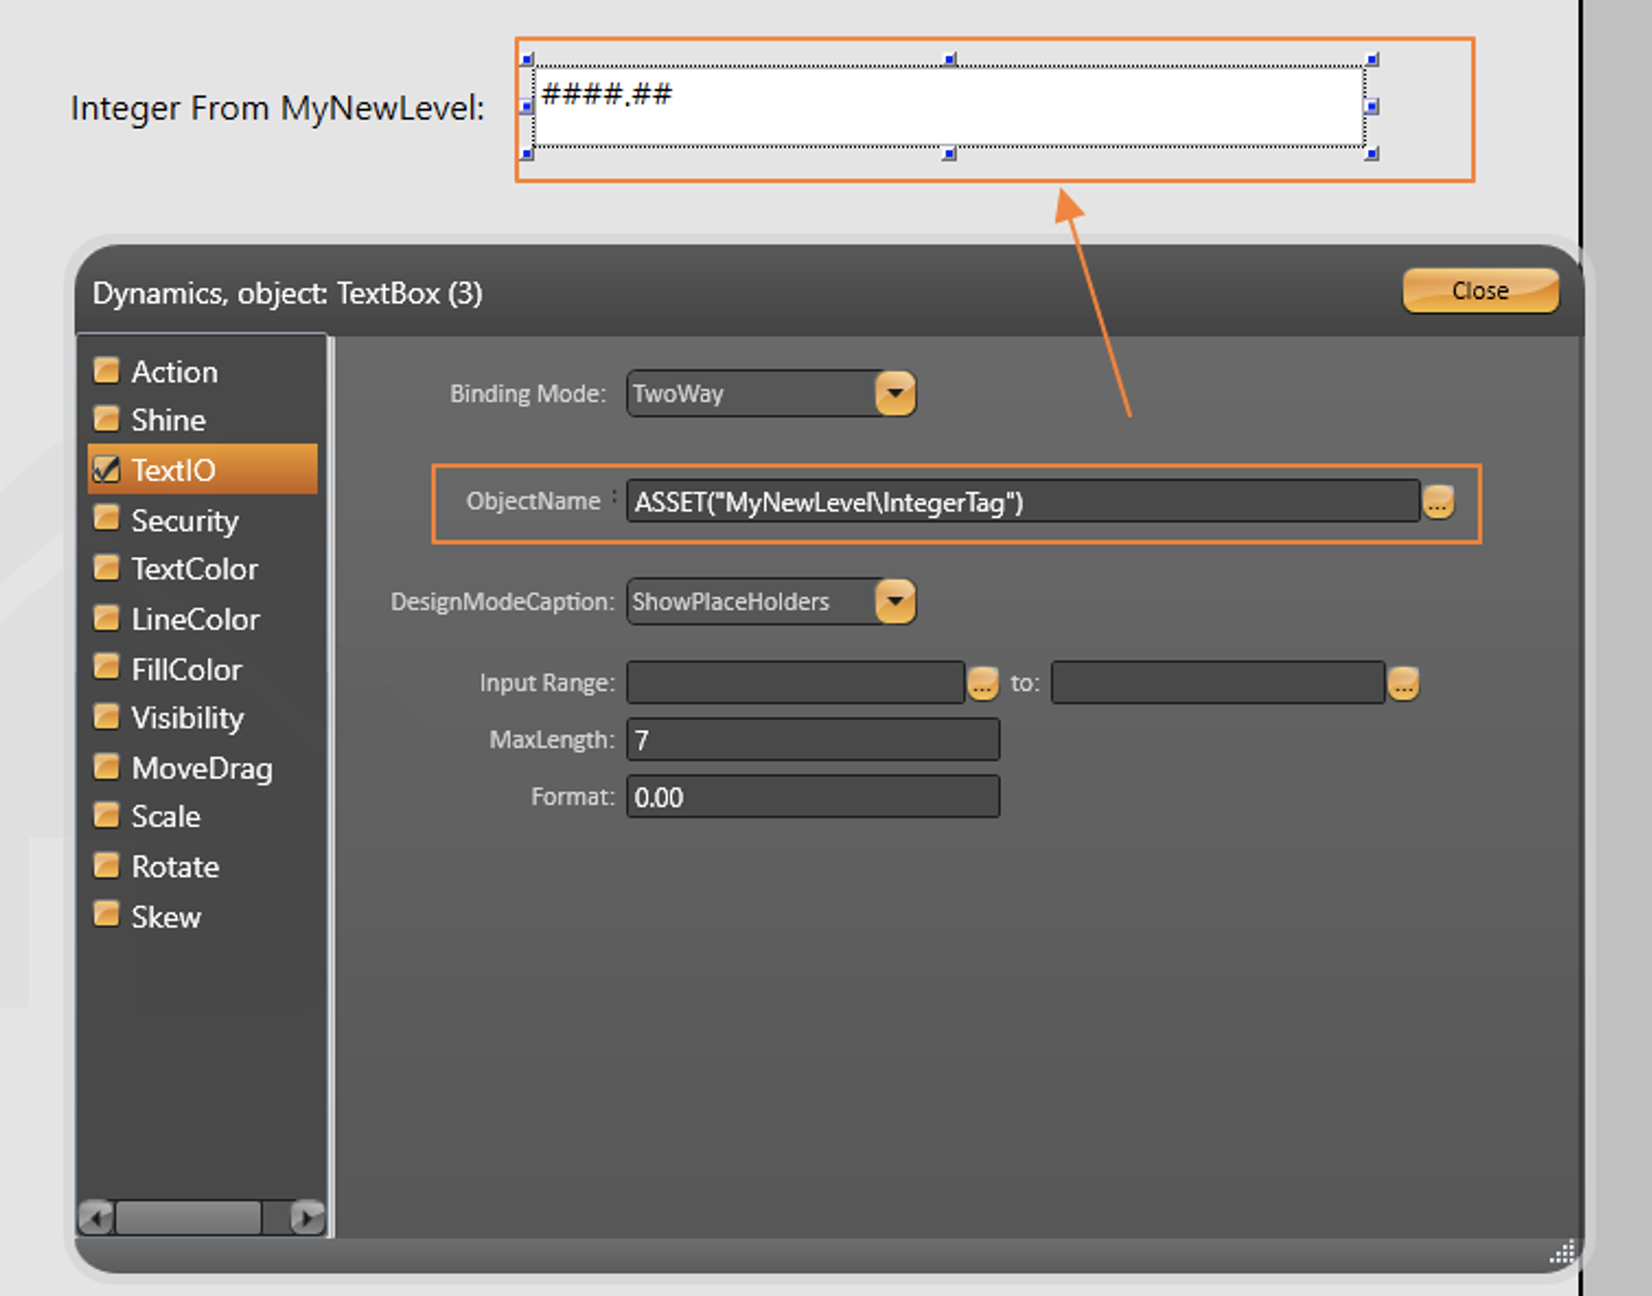The height and width of the screenshot is (1296, 1652).
Task: Click bottom-right resize handle of the textbox
Action: click(x=1372, y=153)
